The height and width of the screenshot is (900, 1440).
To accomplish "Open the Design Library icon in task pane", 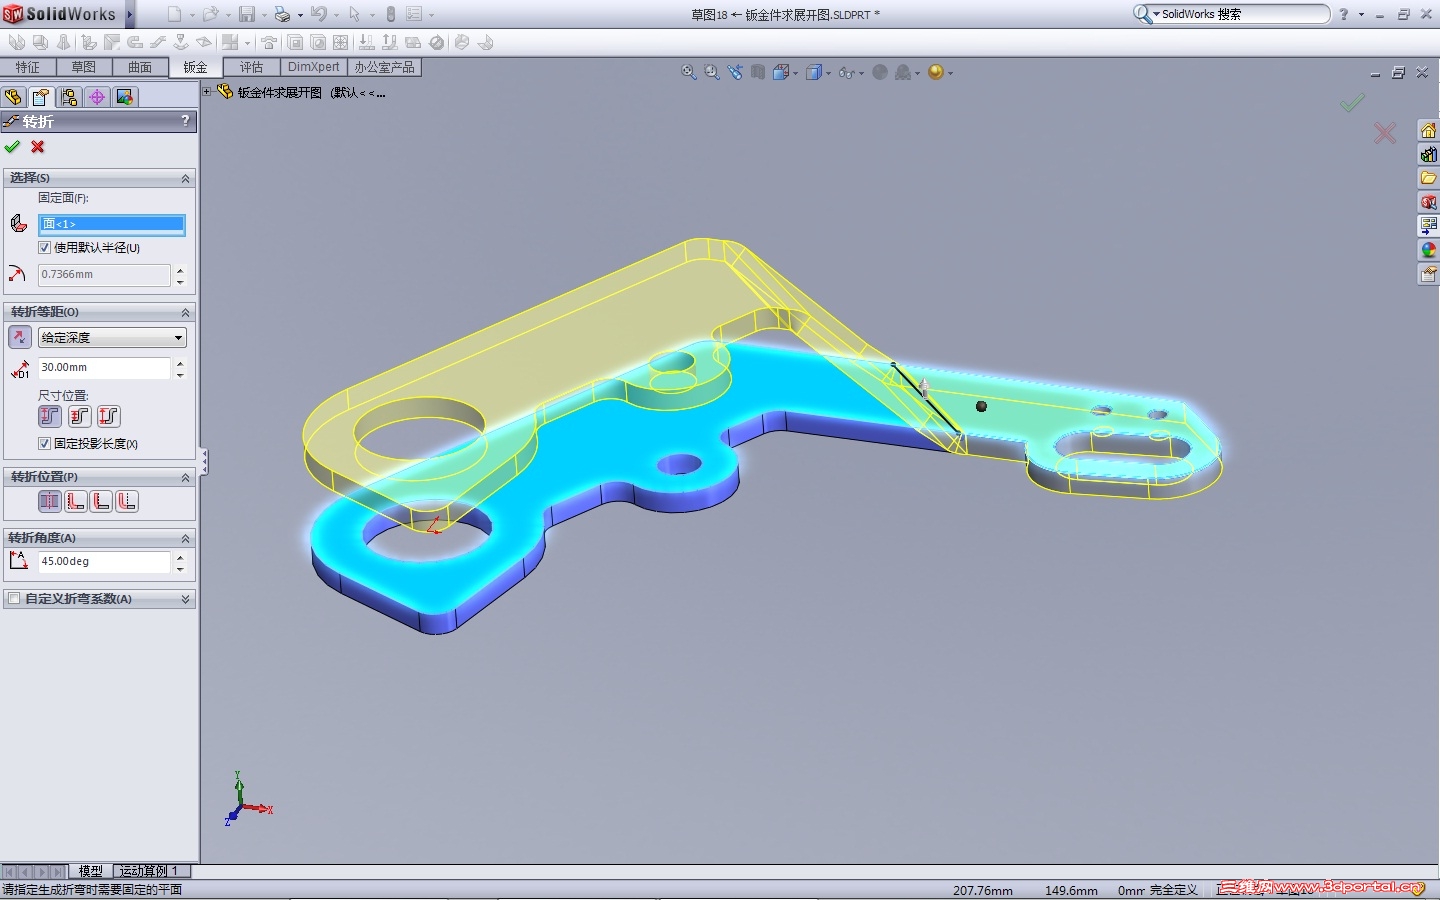I will pyautogui.click(x=1428, y=155).
